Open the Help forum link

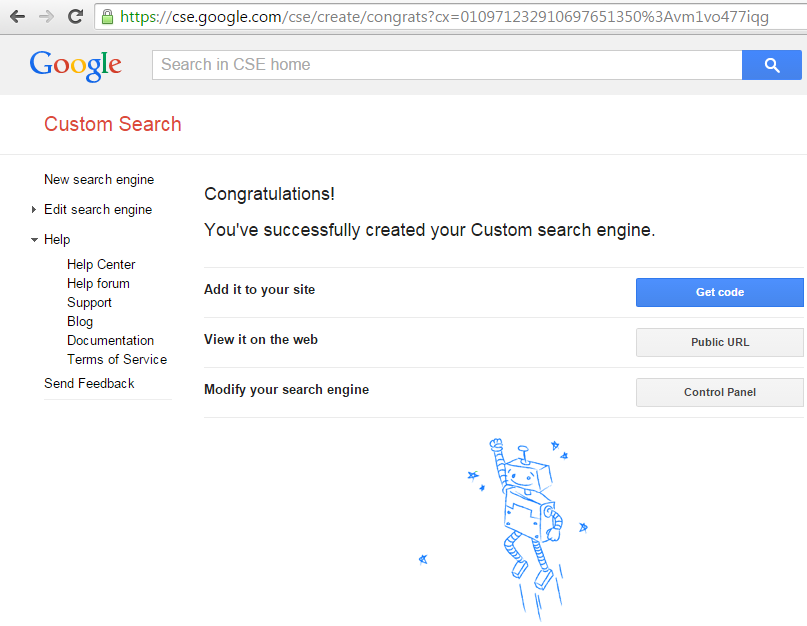[x=98, y=284]
